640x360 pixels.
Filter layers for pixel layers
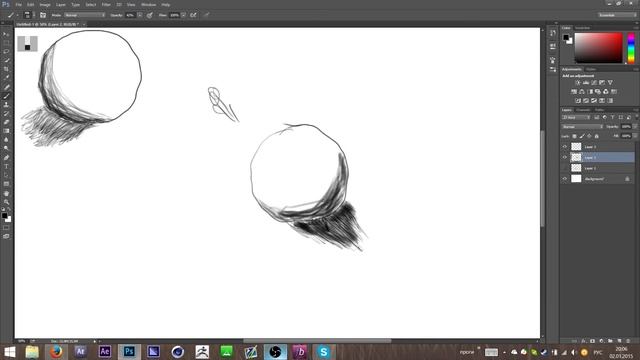(x=596, y=118)
